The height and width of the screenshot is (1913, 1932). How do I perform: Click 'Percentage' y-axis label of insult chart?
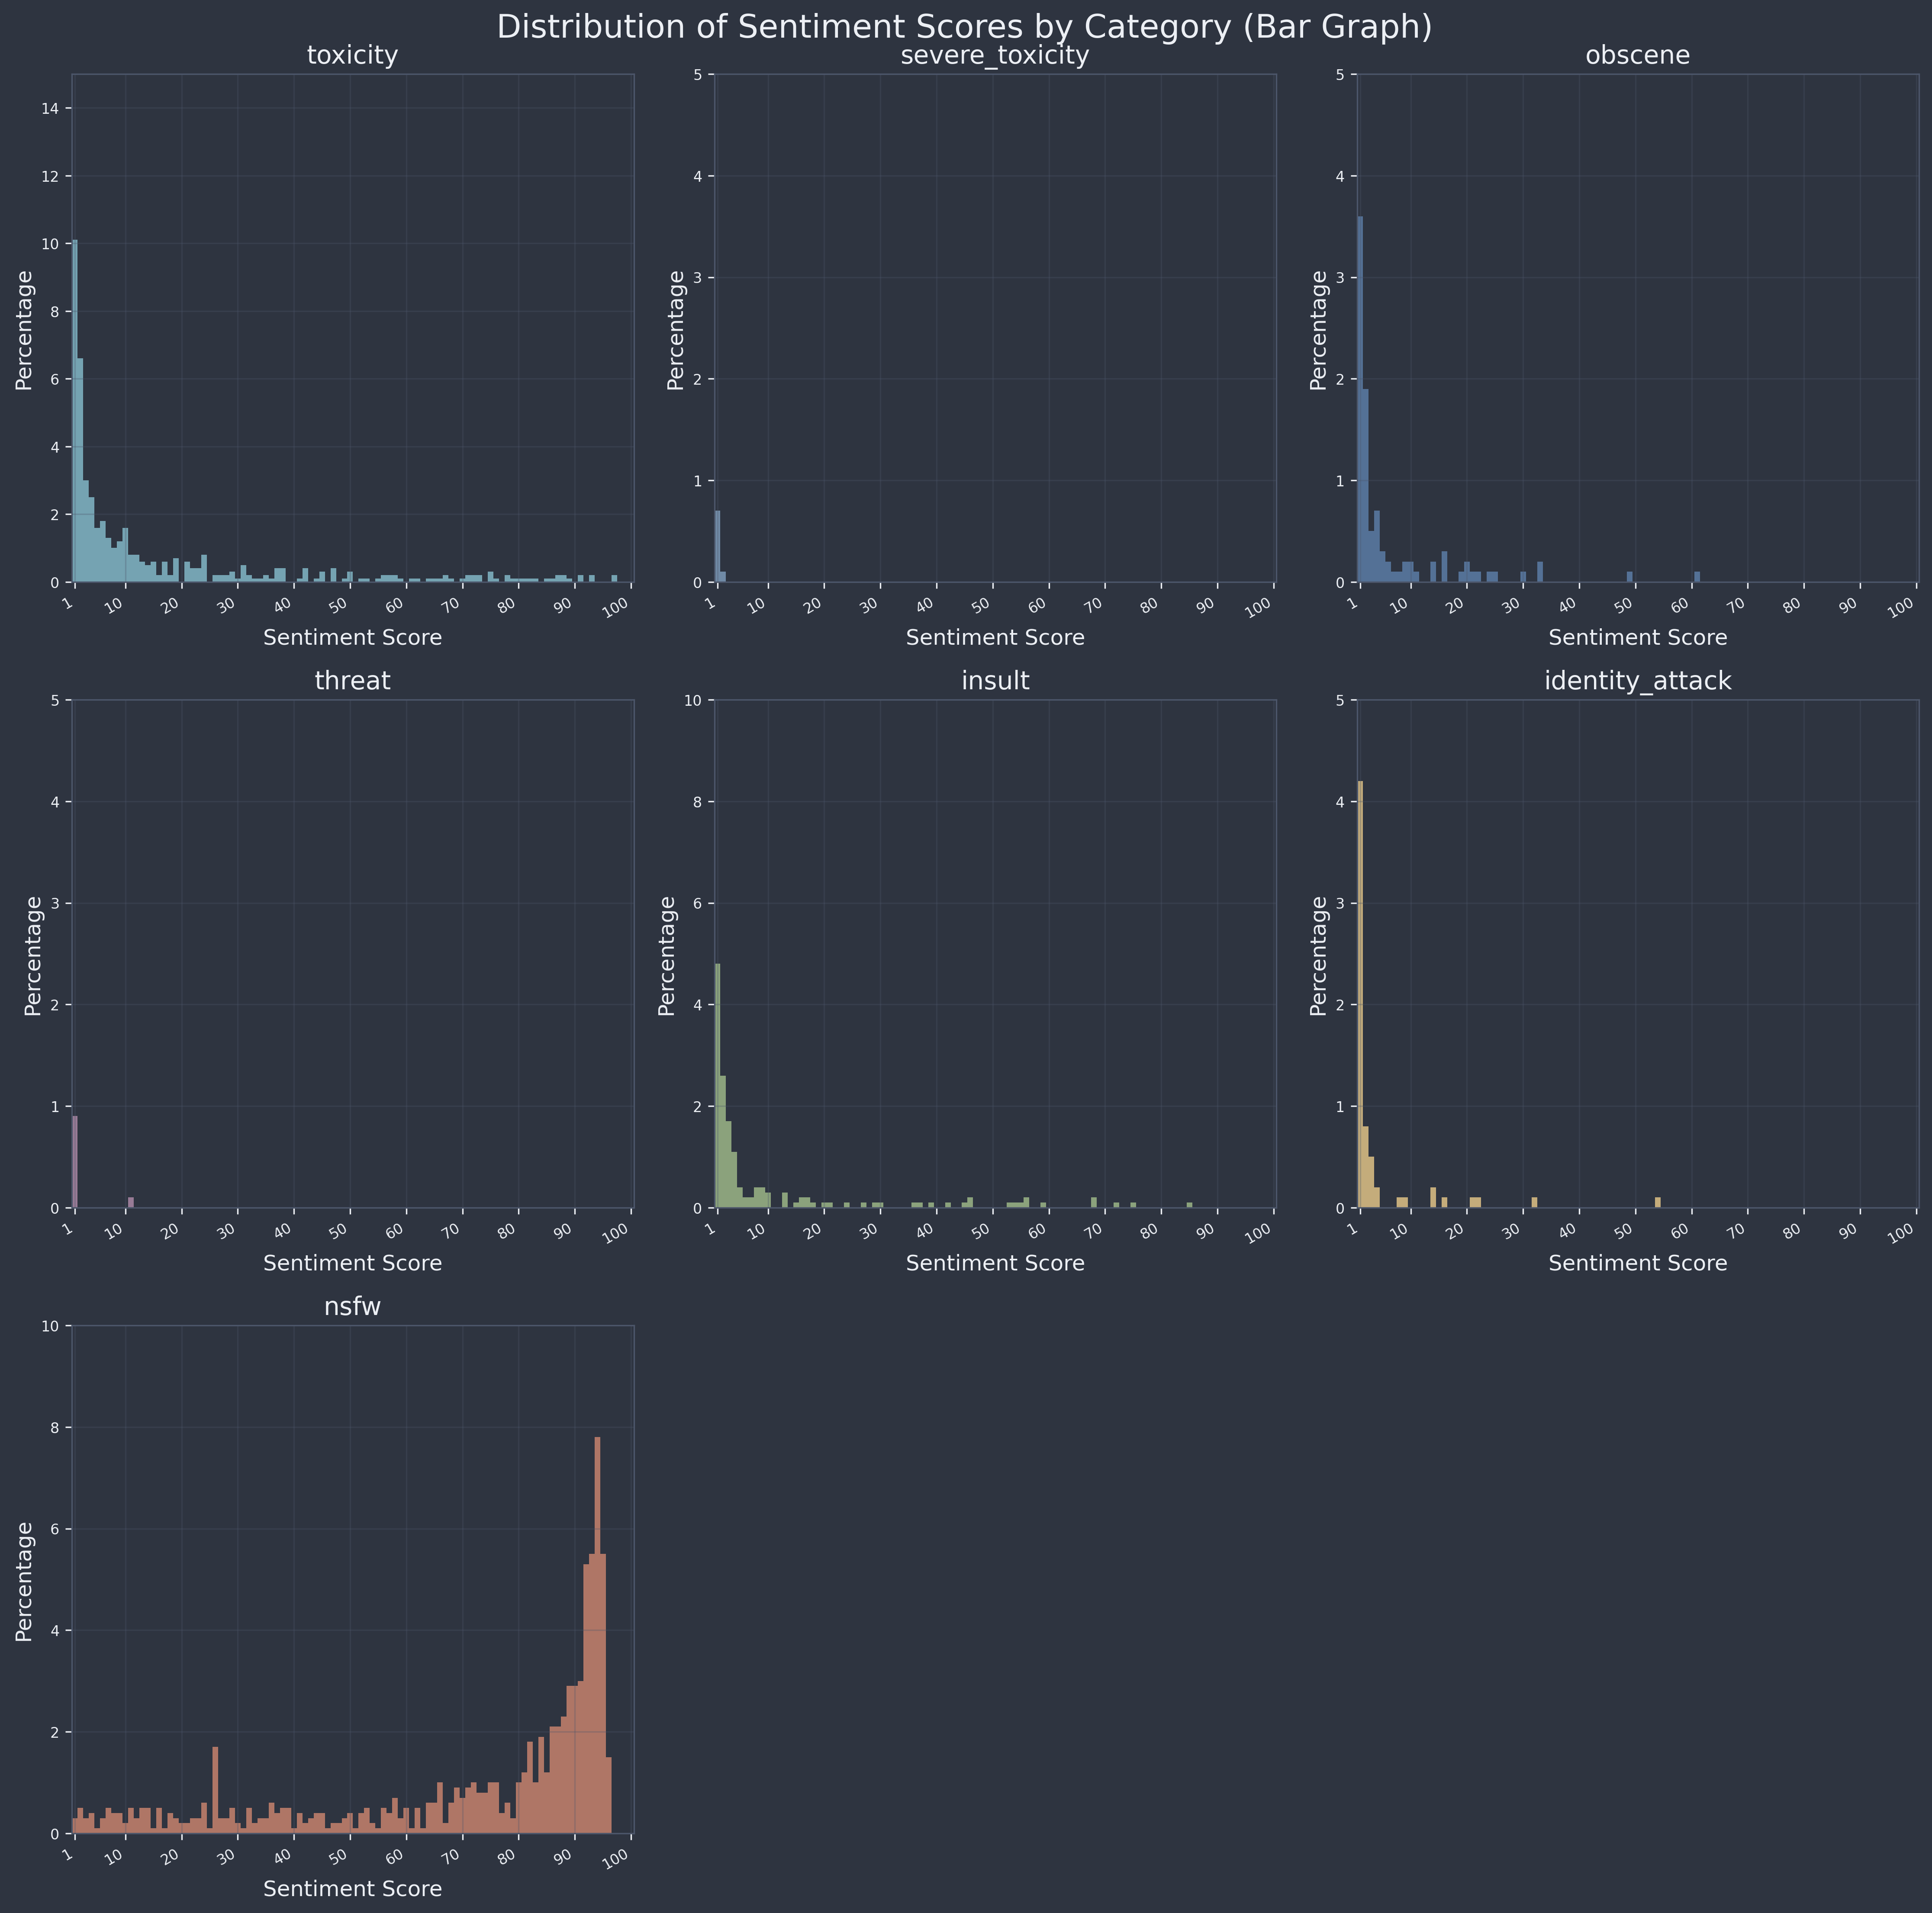pos(667,955)
